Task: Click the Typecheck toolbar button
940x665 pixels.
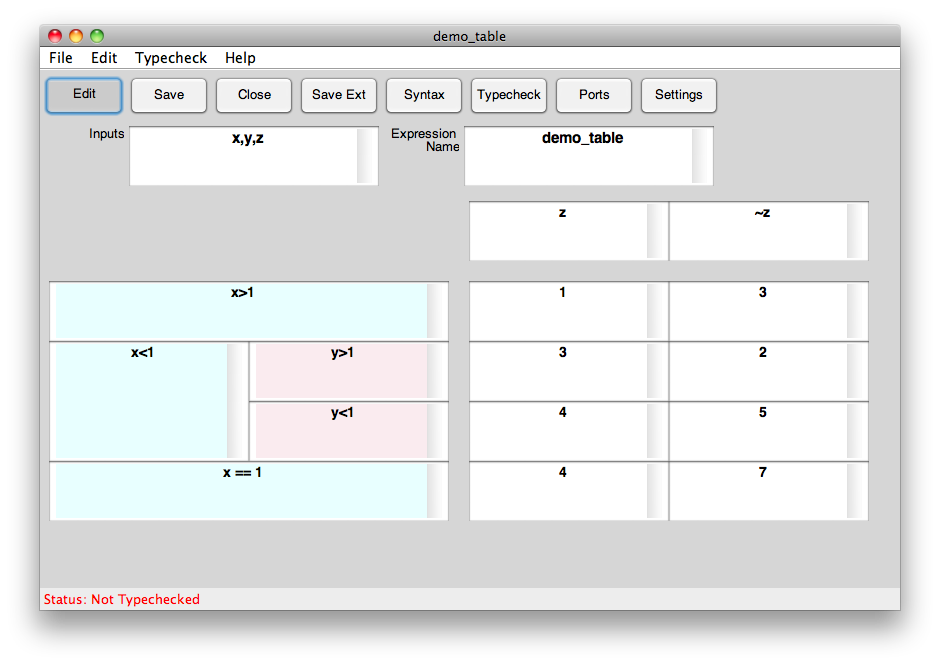Action: click(x=509, y=95)
